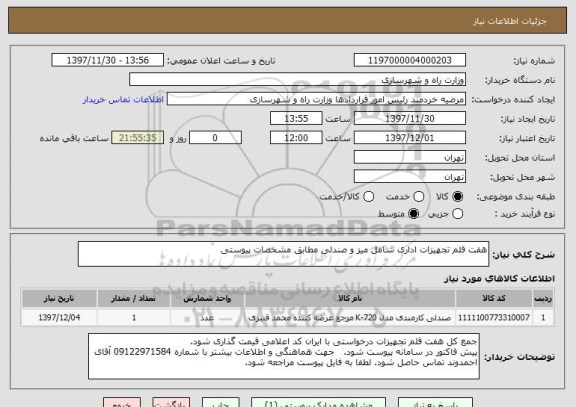Open اطلاعات تماس خریدار link
This screenshot has width=576, height=407.
tap(123, 100)
